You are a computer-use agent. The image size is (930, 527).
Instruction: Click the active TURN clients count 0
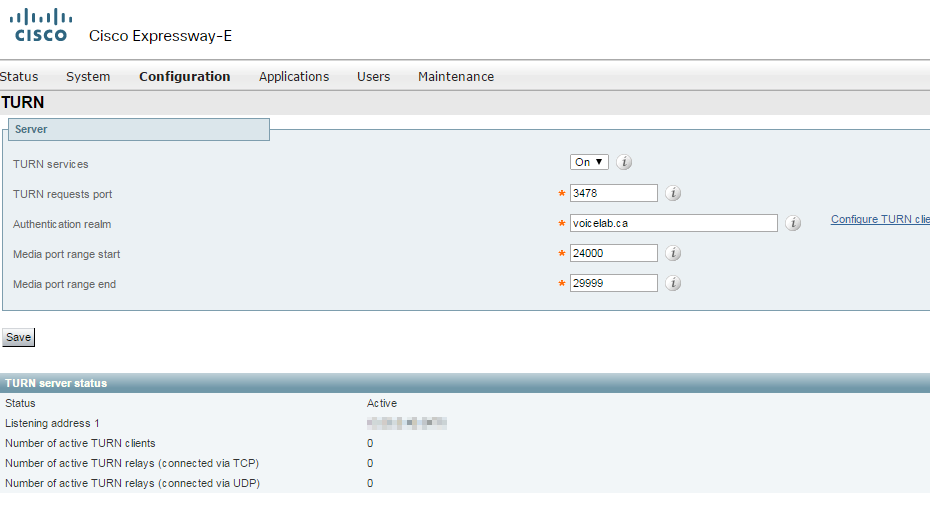tap(370, 443)
